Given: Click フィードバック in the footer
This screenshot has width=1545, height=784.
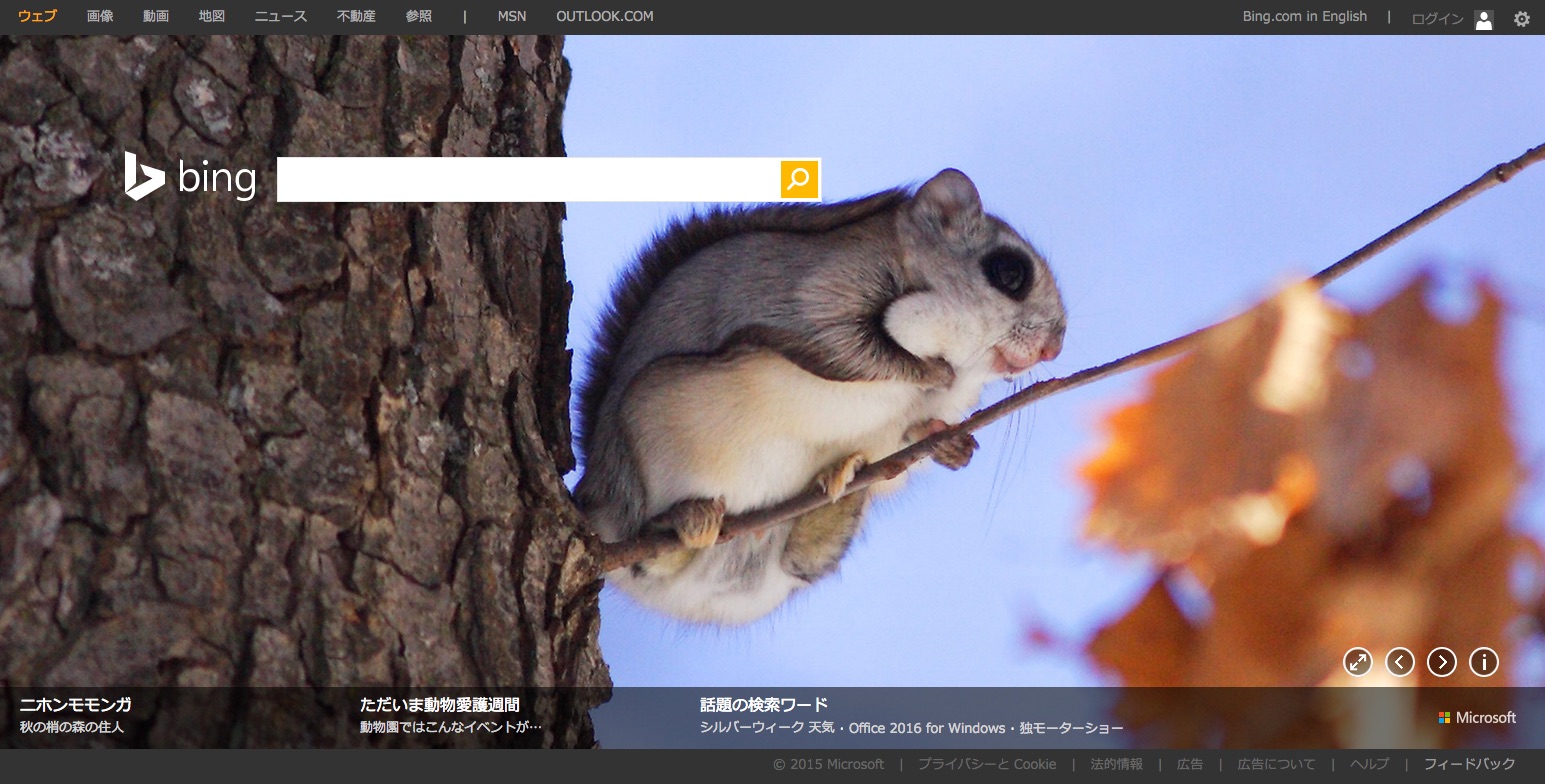Looking at the screenshot, I should pos(1469,764).
